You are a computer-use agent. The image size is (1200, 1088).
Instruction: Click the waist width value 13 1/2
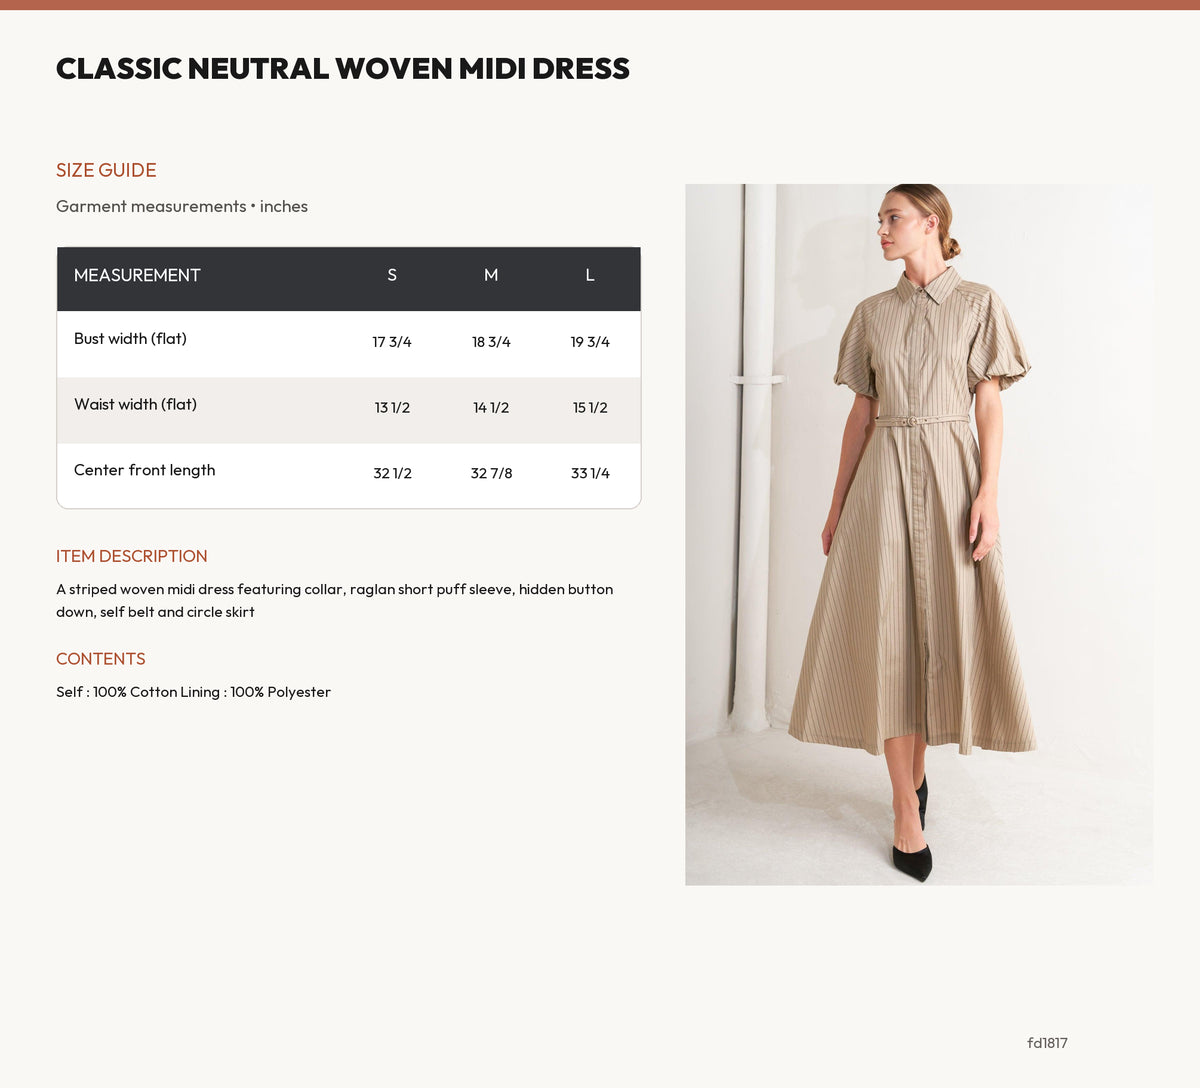392,408
